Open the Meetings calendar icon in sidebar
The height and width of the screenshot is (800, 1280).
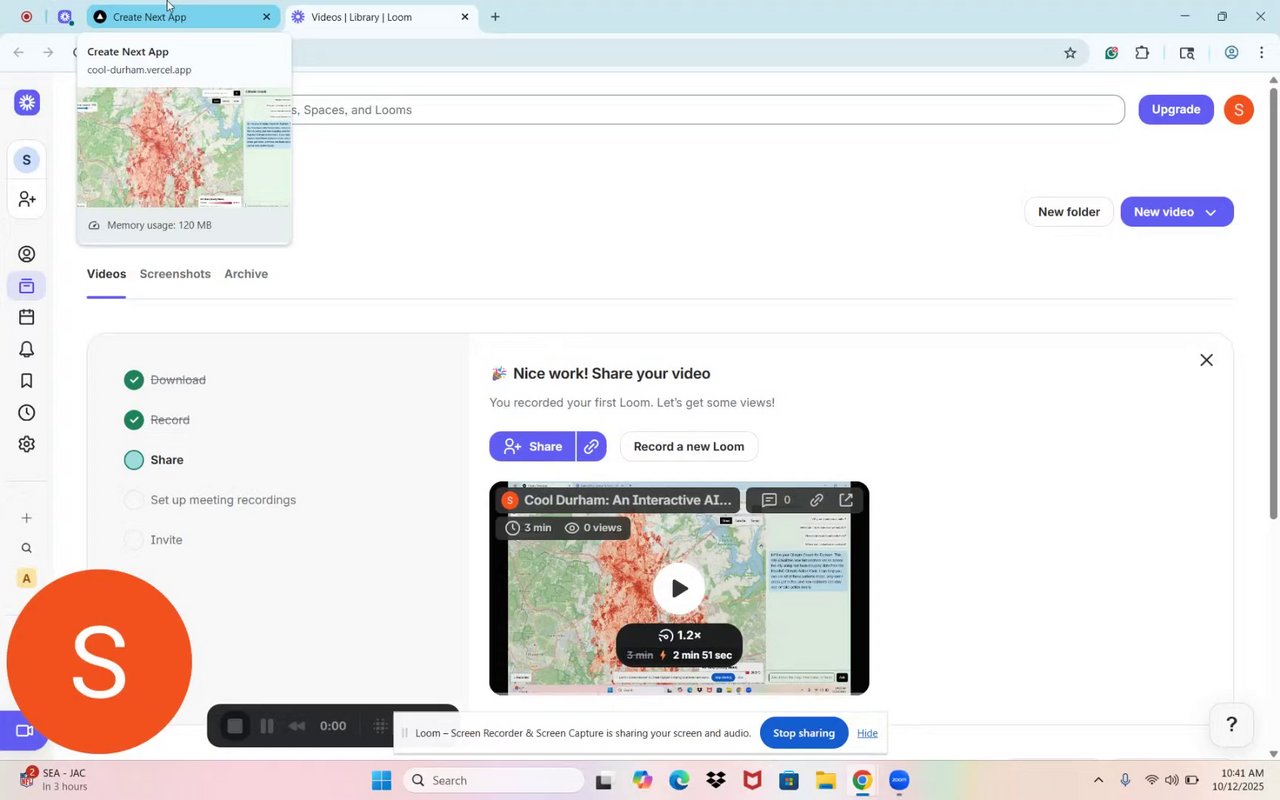tap(27, 317)
